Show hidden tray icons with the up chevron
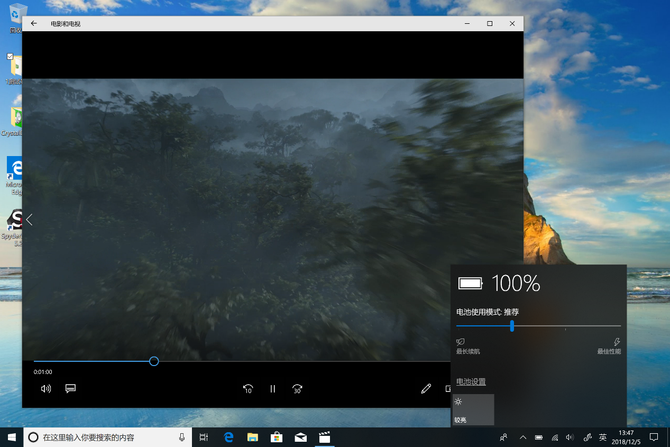670x447 pixels. point(523,437)
